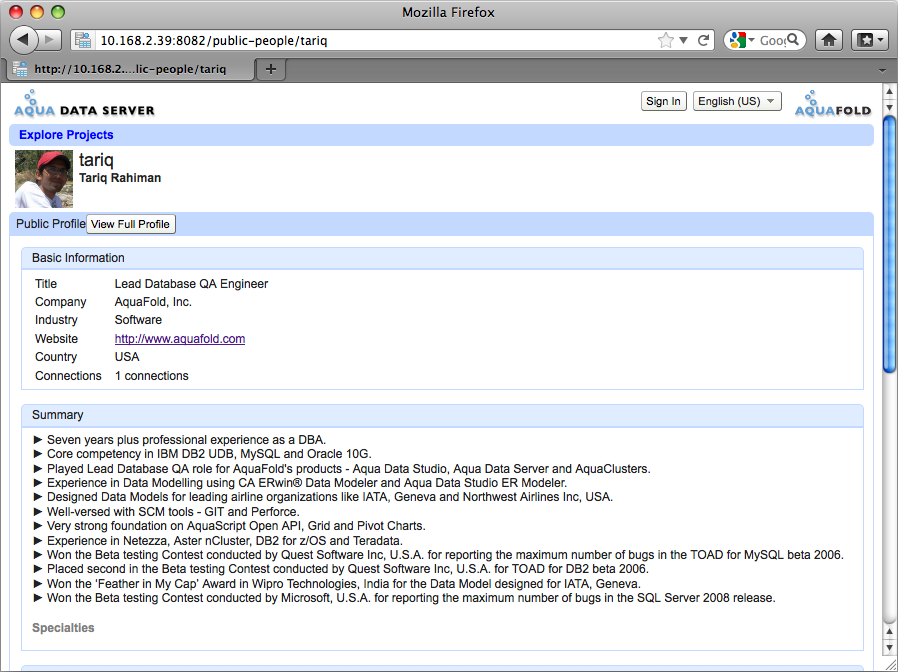Reload the page with the refresh icon

(x=703, y=40)
